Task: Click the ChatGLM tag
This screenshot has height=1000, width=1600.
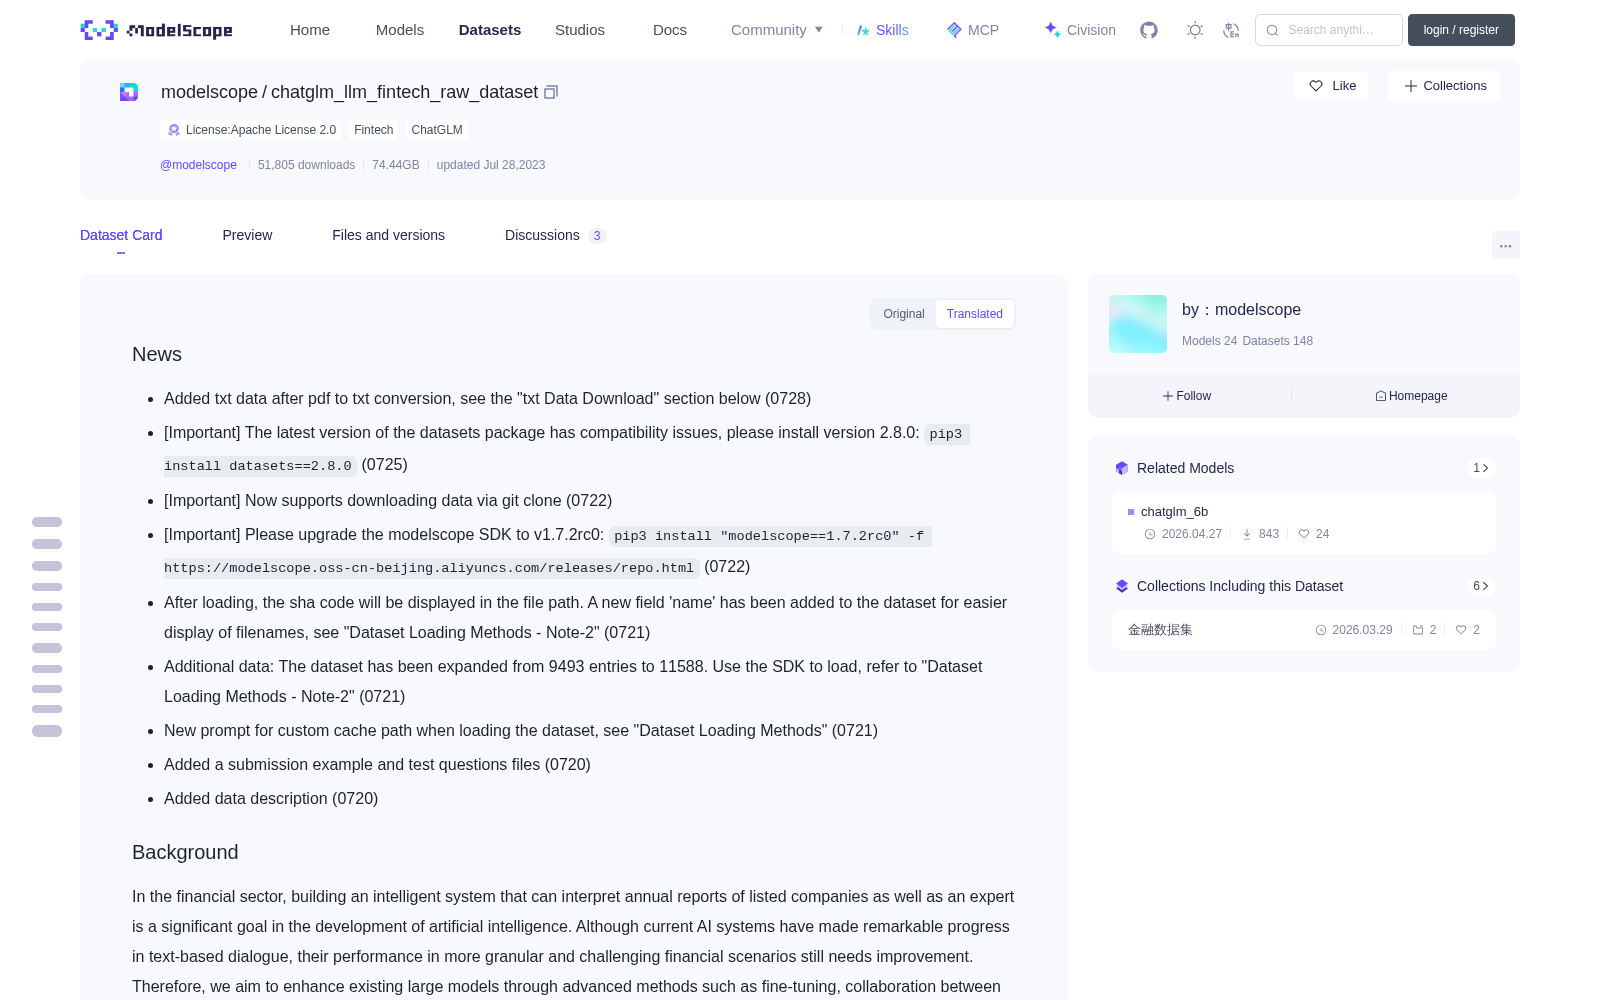Action: click(x=437, y=130)
